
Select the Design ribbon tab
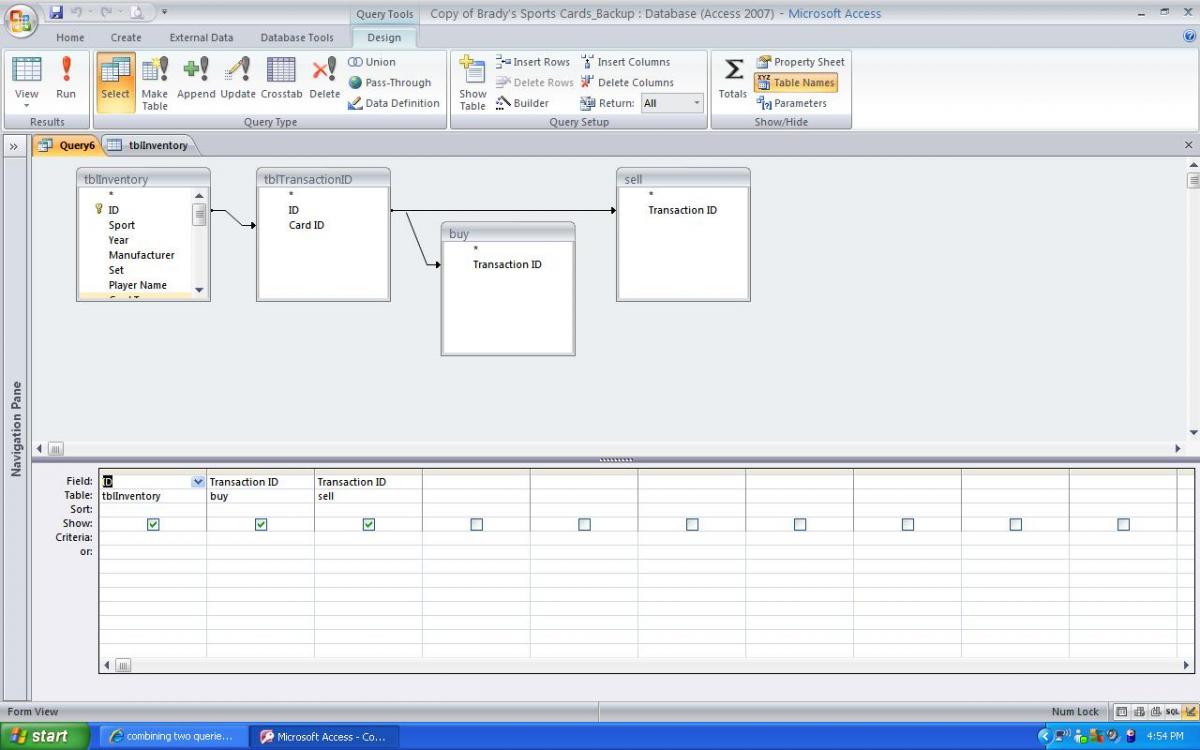coord(384,37)
